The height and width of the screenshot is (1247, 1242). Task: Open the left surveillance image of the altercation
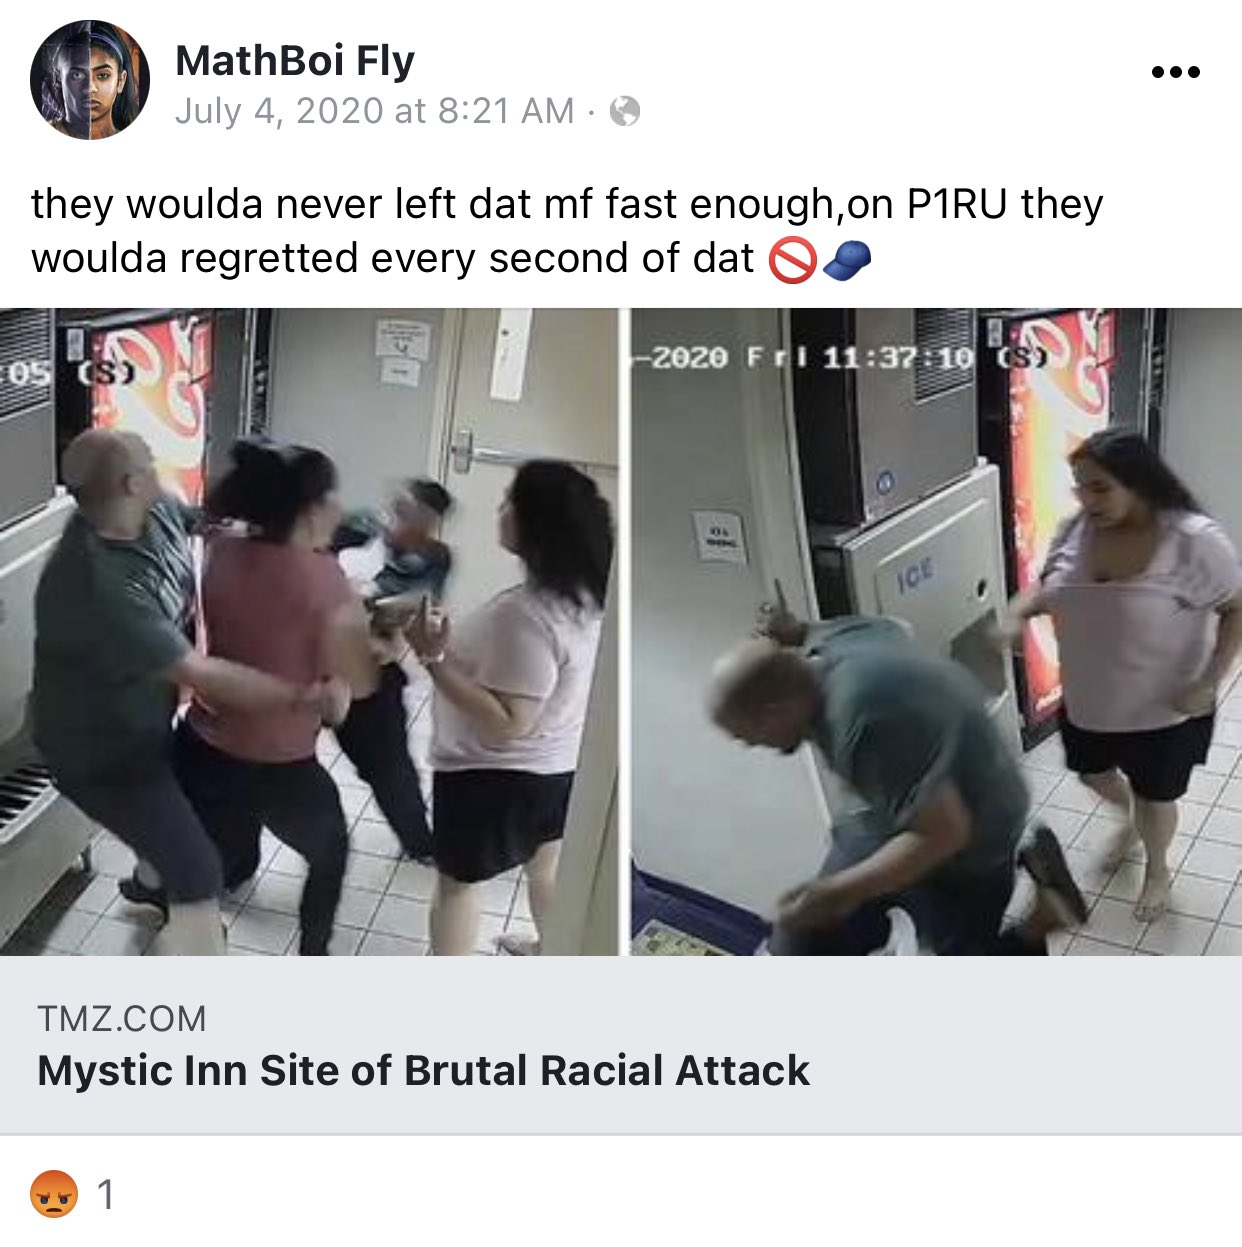tap(309, 632)
